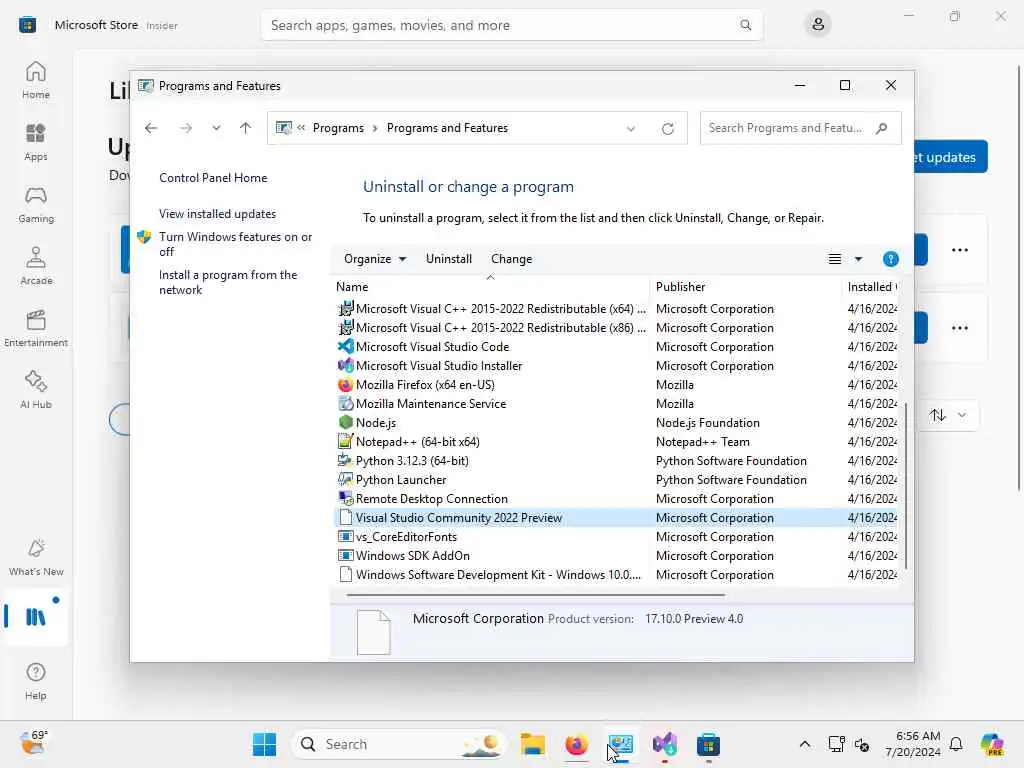
Task: Select Microsoft Visual Studio Installer entry
Action: coord(616,366)
